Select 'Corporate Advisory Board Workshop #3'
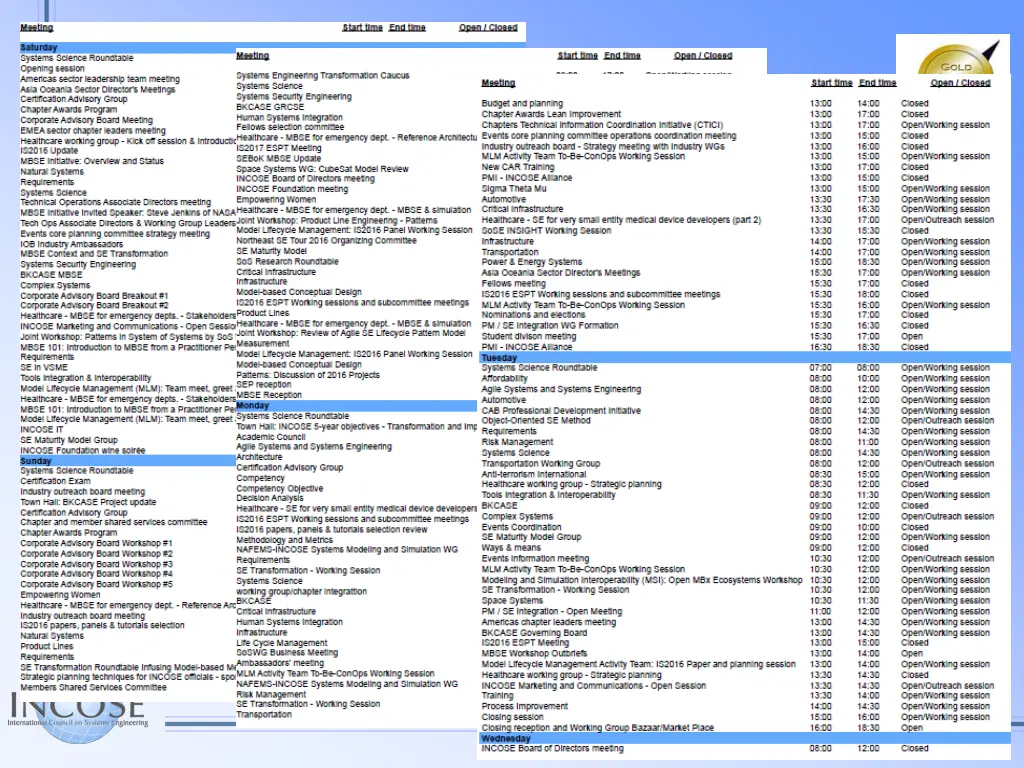 click(x=97, y=564)
